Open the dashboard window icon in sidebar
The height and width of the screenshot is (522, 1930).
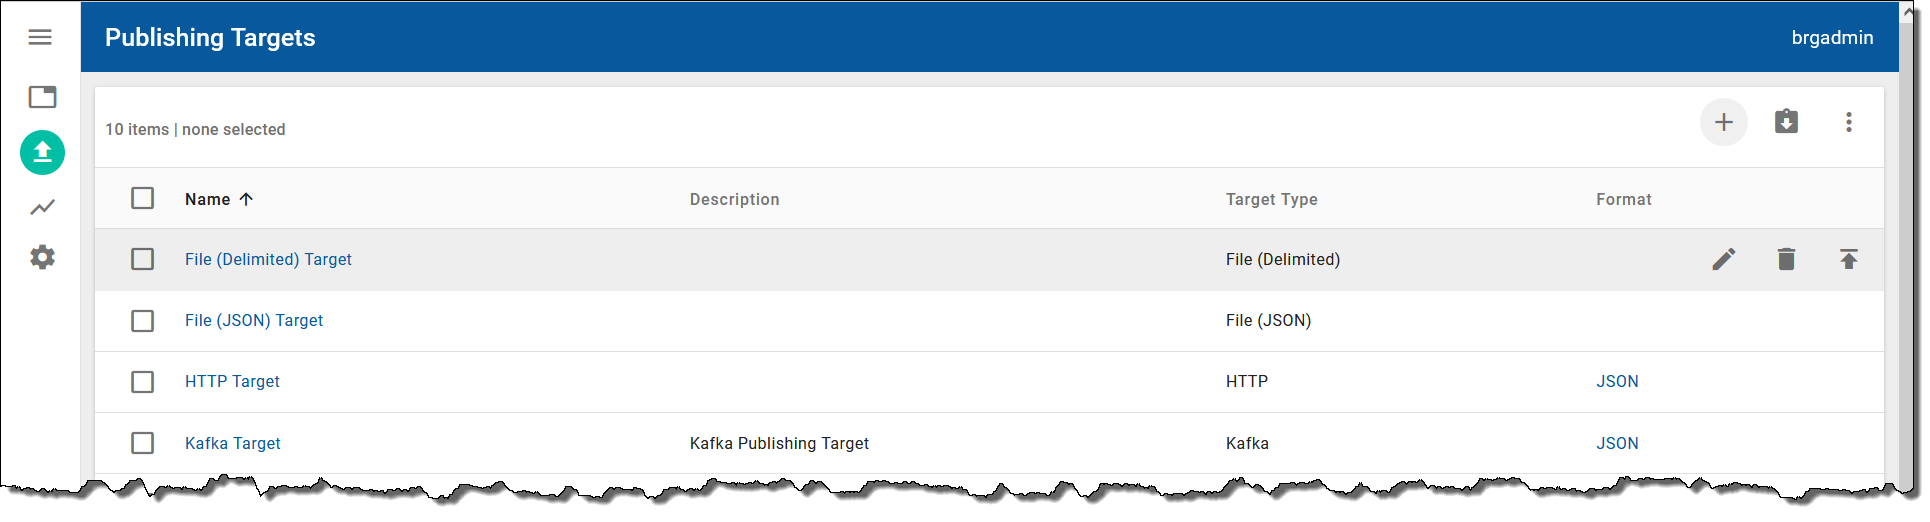tap(42, 97)
